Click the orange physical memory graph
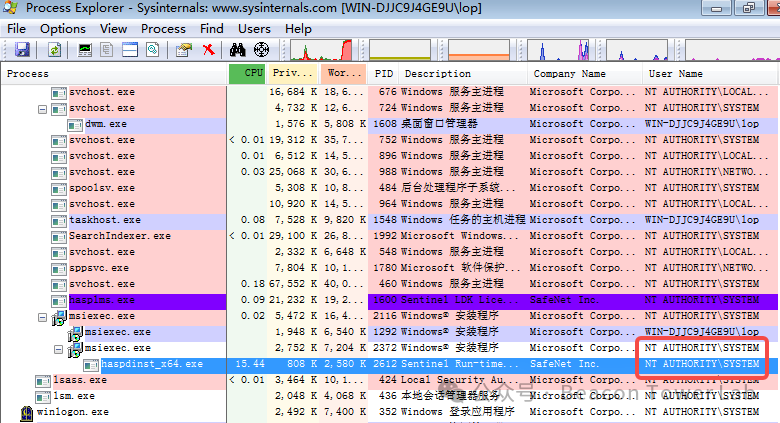The image size is (780, 423). (x=479, y=50)
